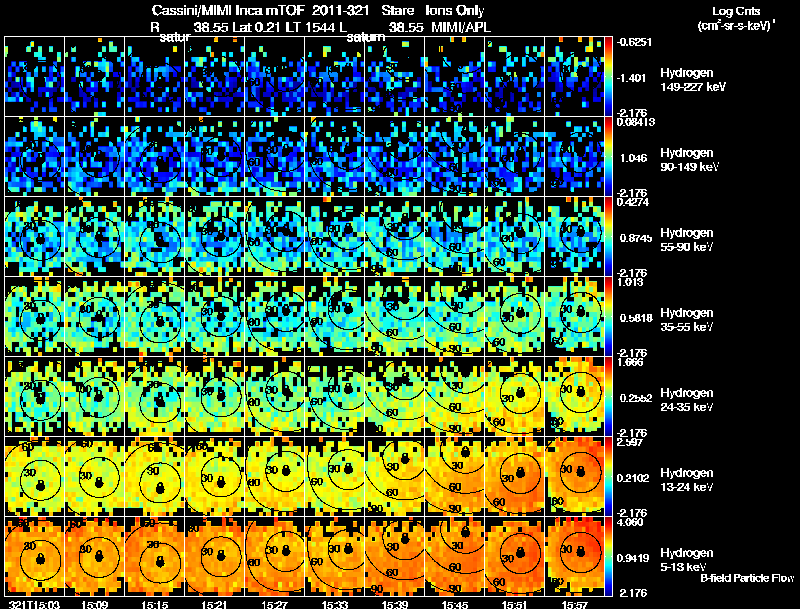The width and height of the screenshot is (800, 609).
Task: Select the 15:09 time label
Action: pyautogui.click(x=95, y=604)
